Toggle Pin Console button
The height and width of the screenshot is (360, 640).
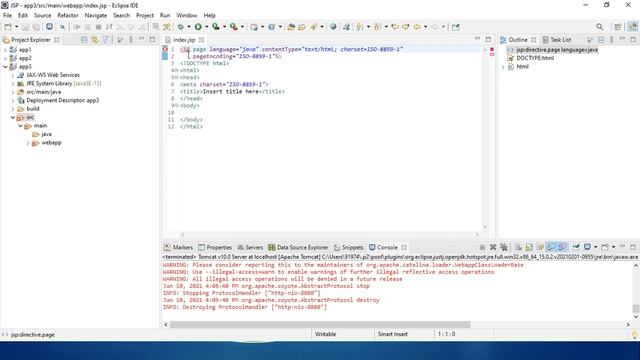point(576,247)
